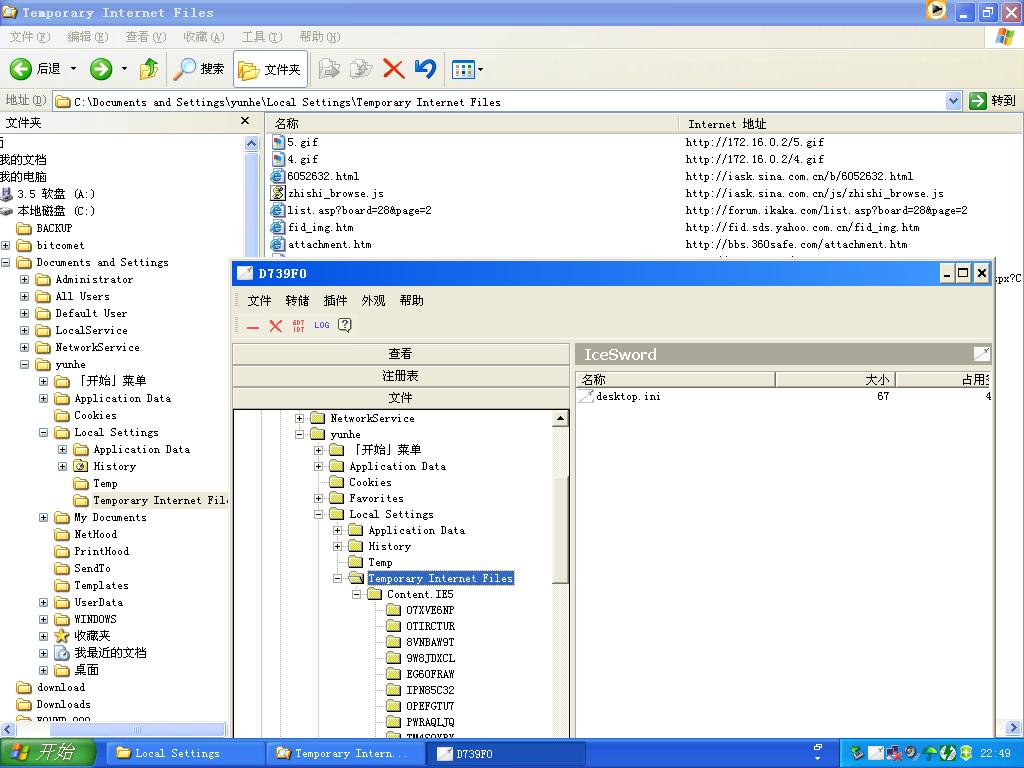Click the Explorer Undo arrow icon
Image resolution: width=1024 pixels, height=768 pixels.
pos(425,69)
